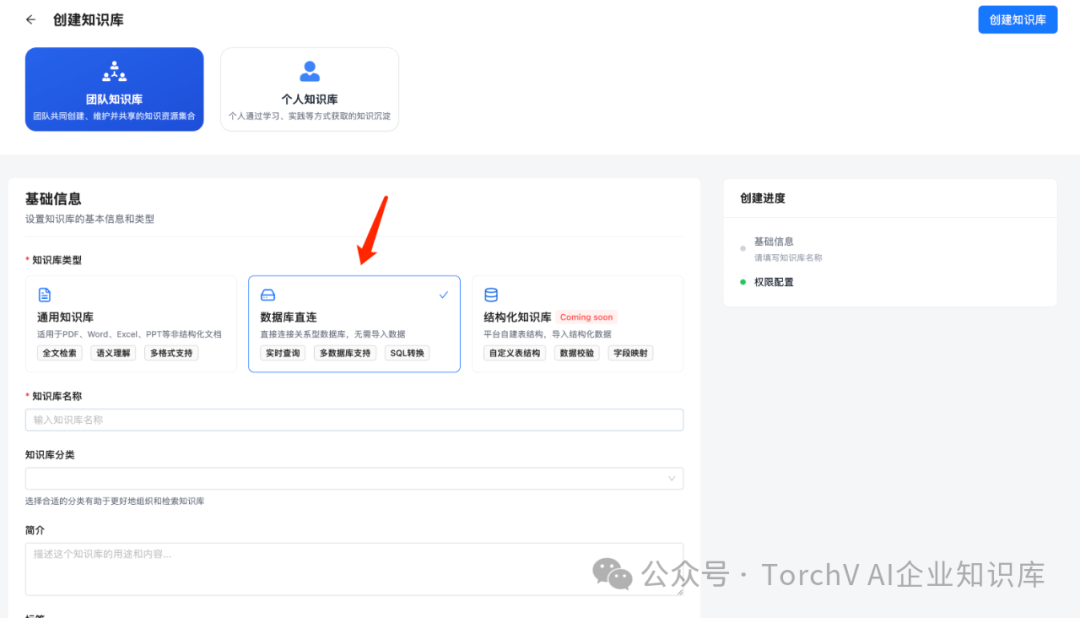Click the Coming soon badge
Viewport: 1080px width, 618px height.
pos(586,317)
